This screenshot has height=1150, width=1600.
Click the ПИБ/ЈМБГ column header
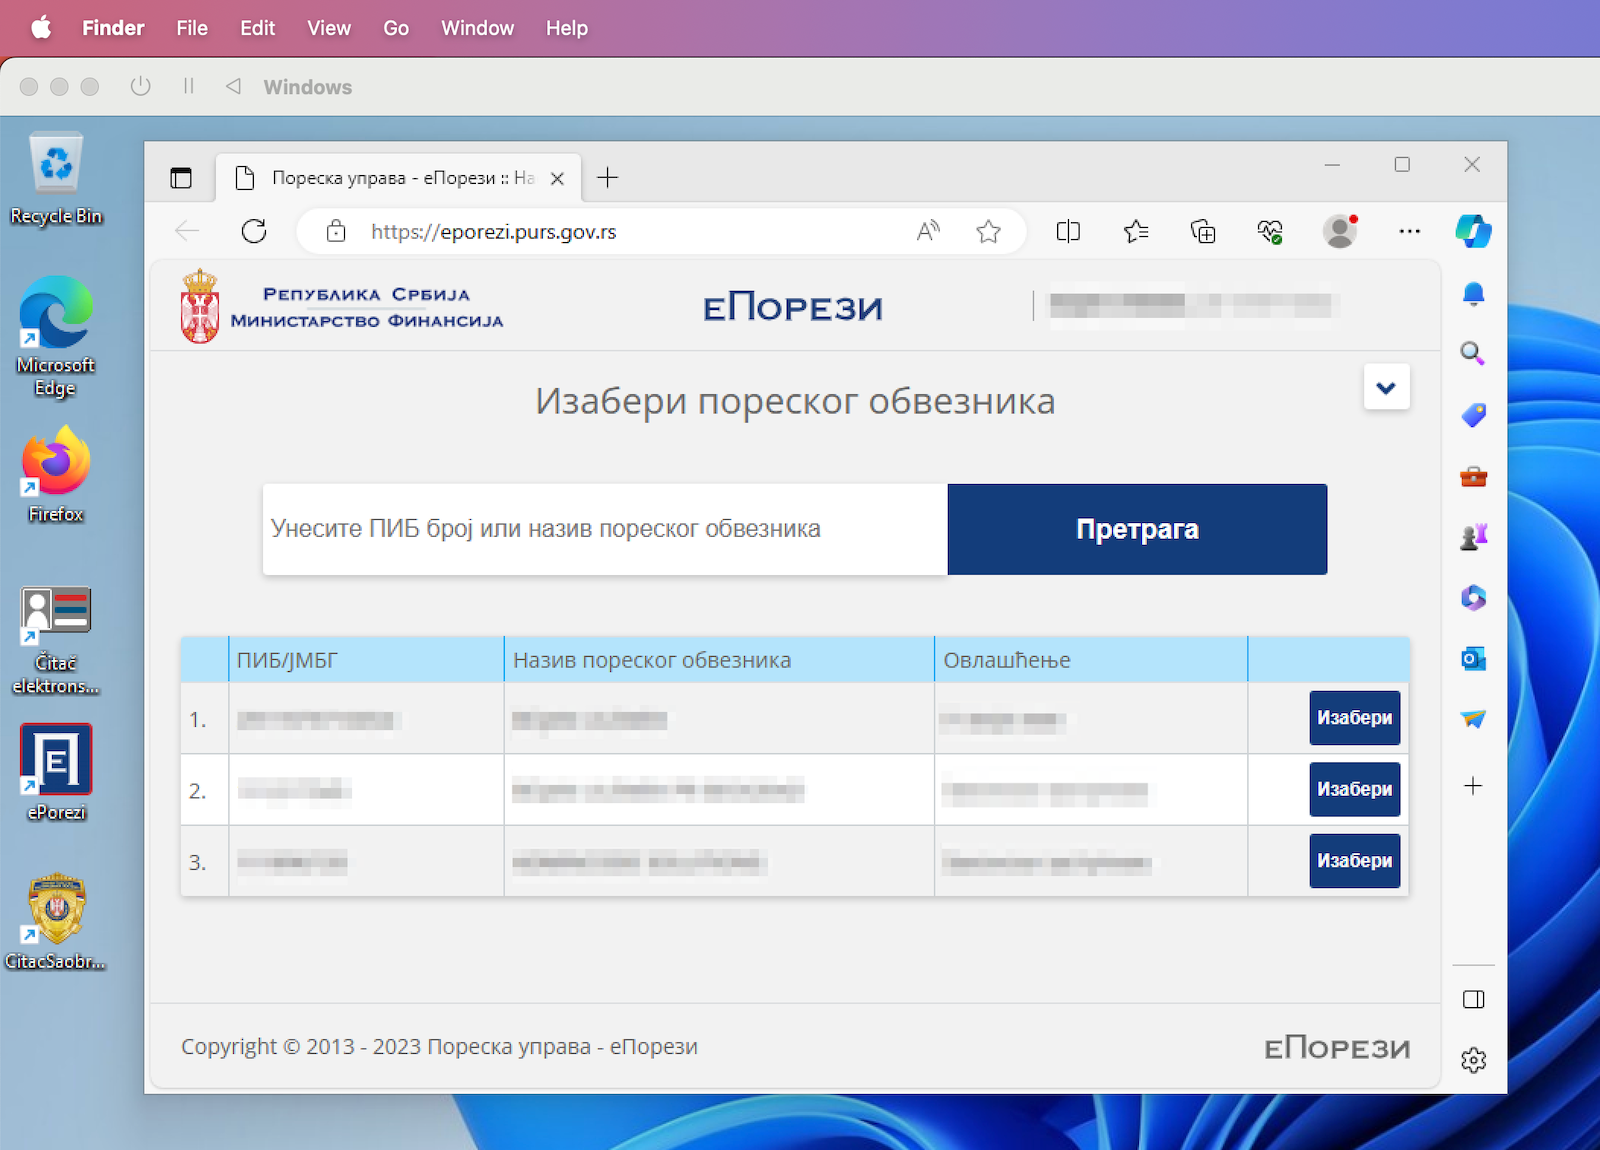pyautogui.click(x=366, y=660)
